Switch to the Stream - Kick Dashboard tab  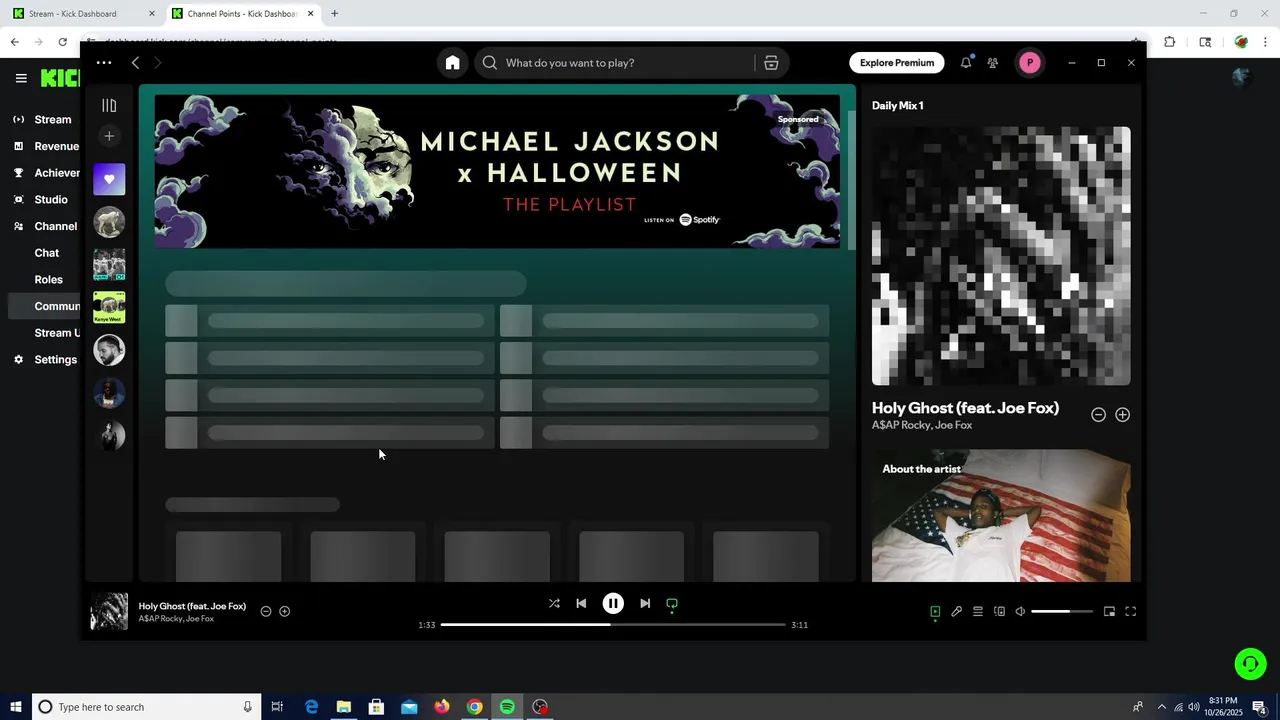(x=85, y=14)
